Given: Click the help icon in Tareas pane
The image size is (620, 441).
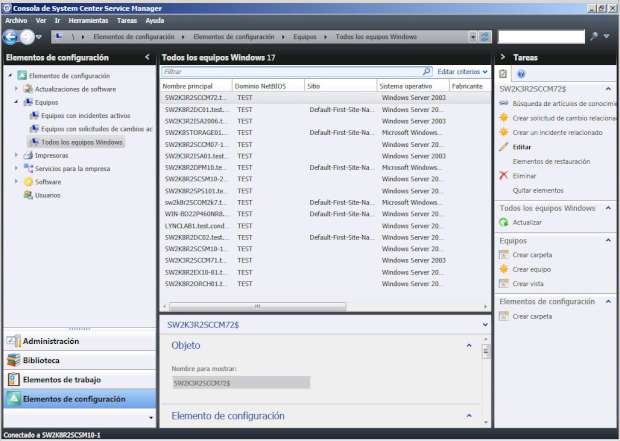Looking at the screenshot, I should (x=521, y=74).
